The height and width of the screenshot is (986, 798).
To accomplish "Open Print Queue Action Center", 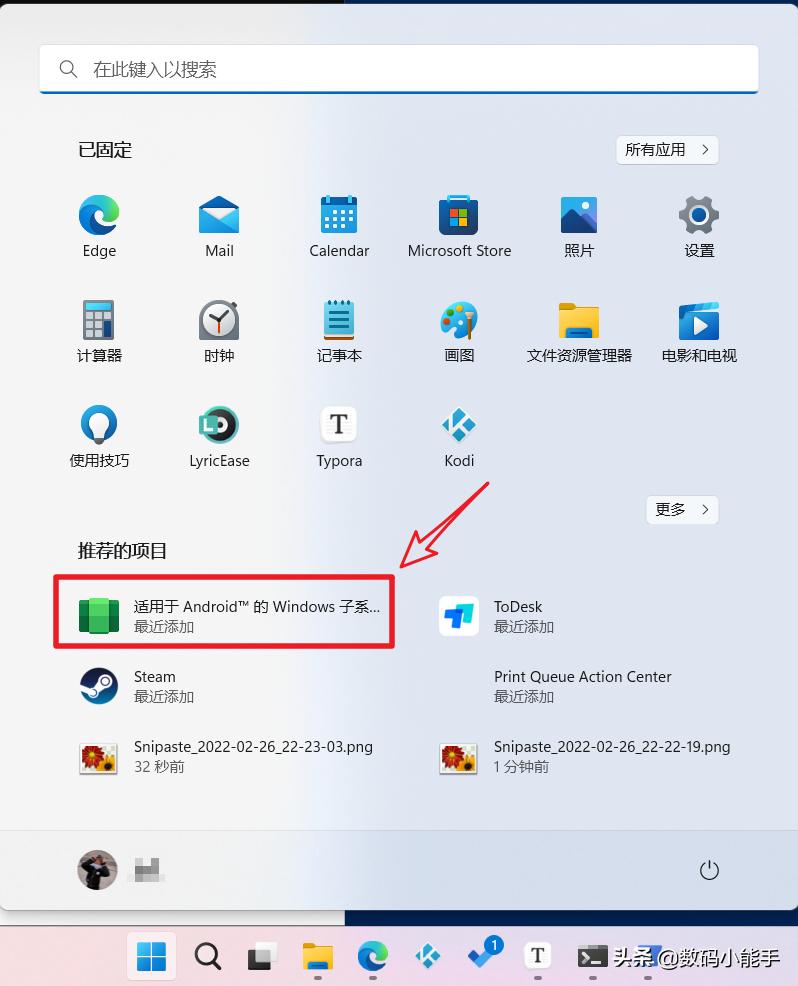I will [x=582, y=685].
